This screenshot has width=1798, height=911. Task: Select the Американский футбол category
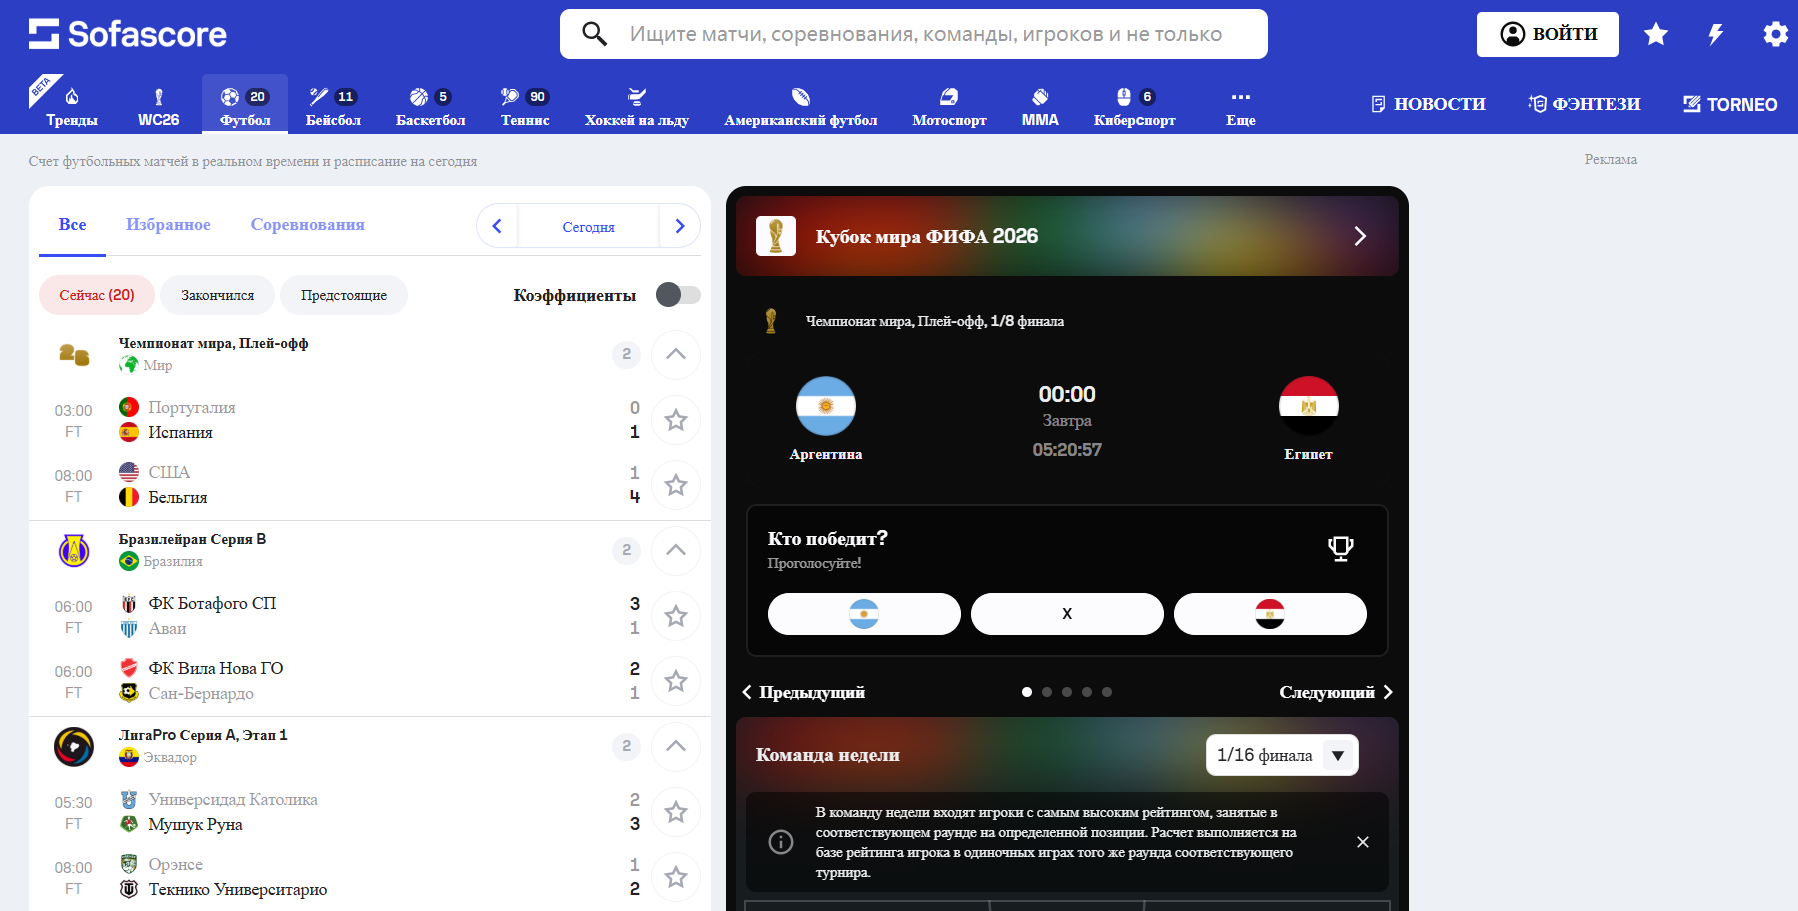pyautogui.click(x=801, y=108)
